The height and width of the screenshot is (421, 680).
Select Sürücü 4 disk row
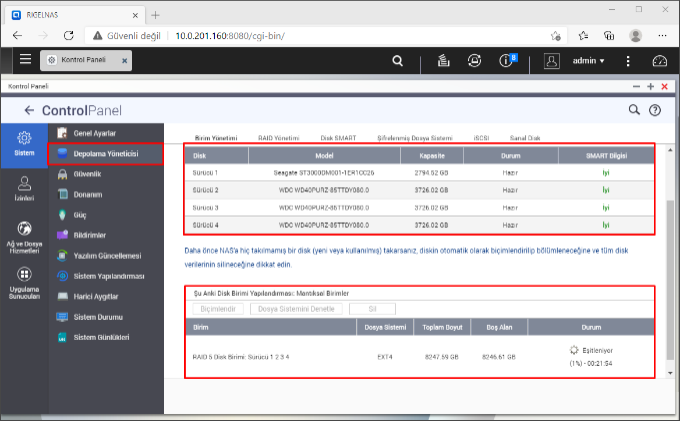419,225
